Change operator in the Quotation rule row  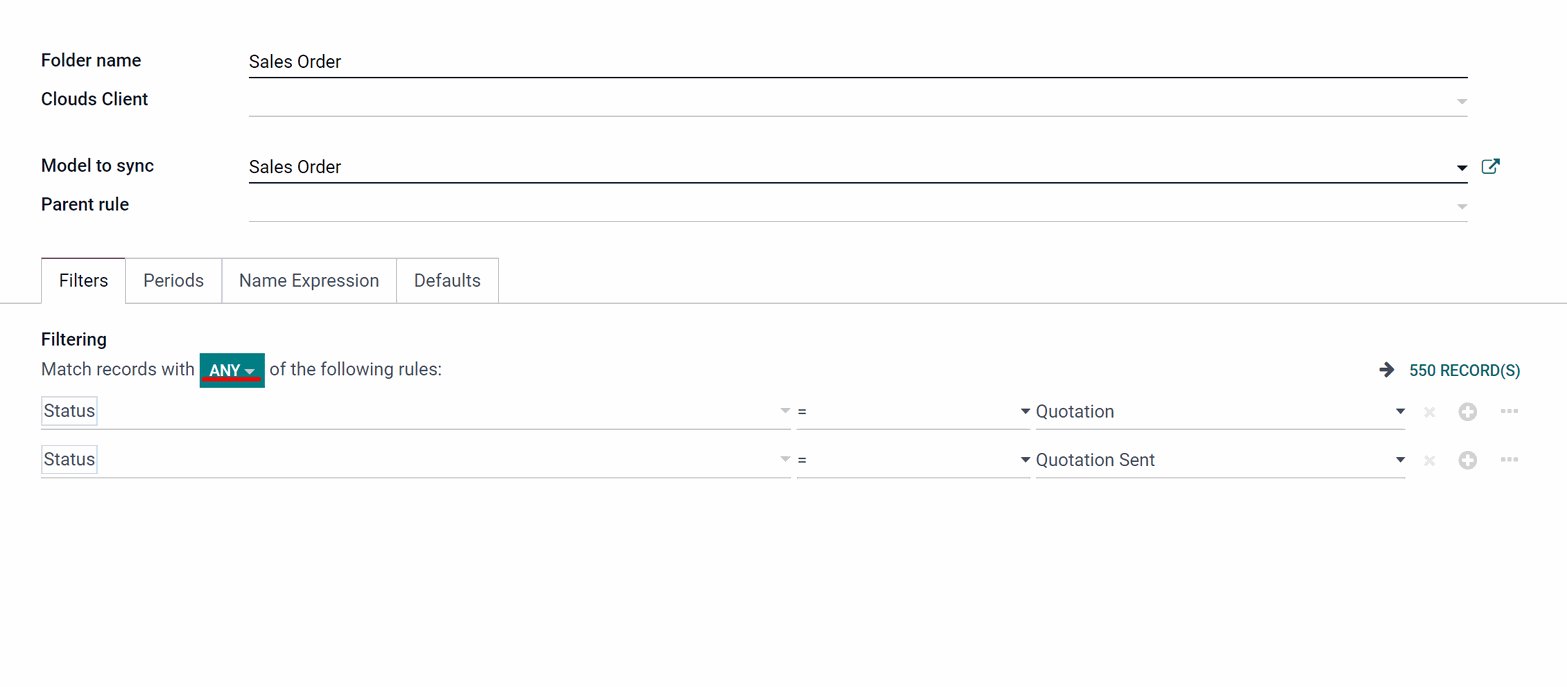913,412
